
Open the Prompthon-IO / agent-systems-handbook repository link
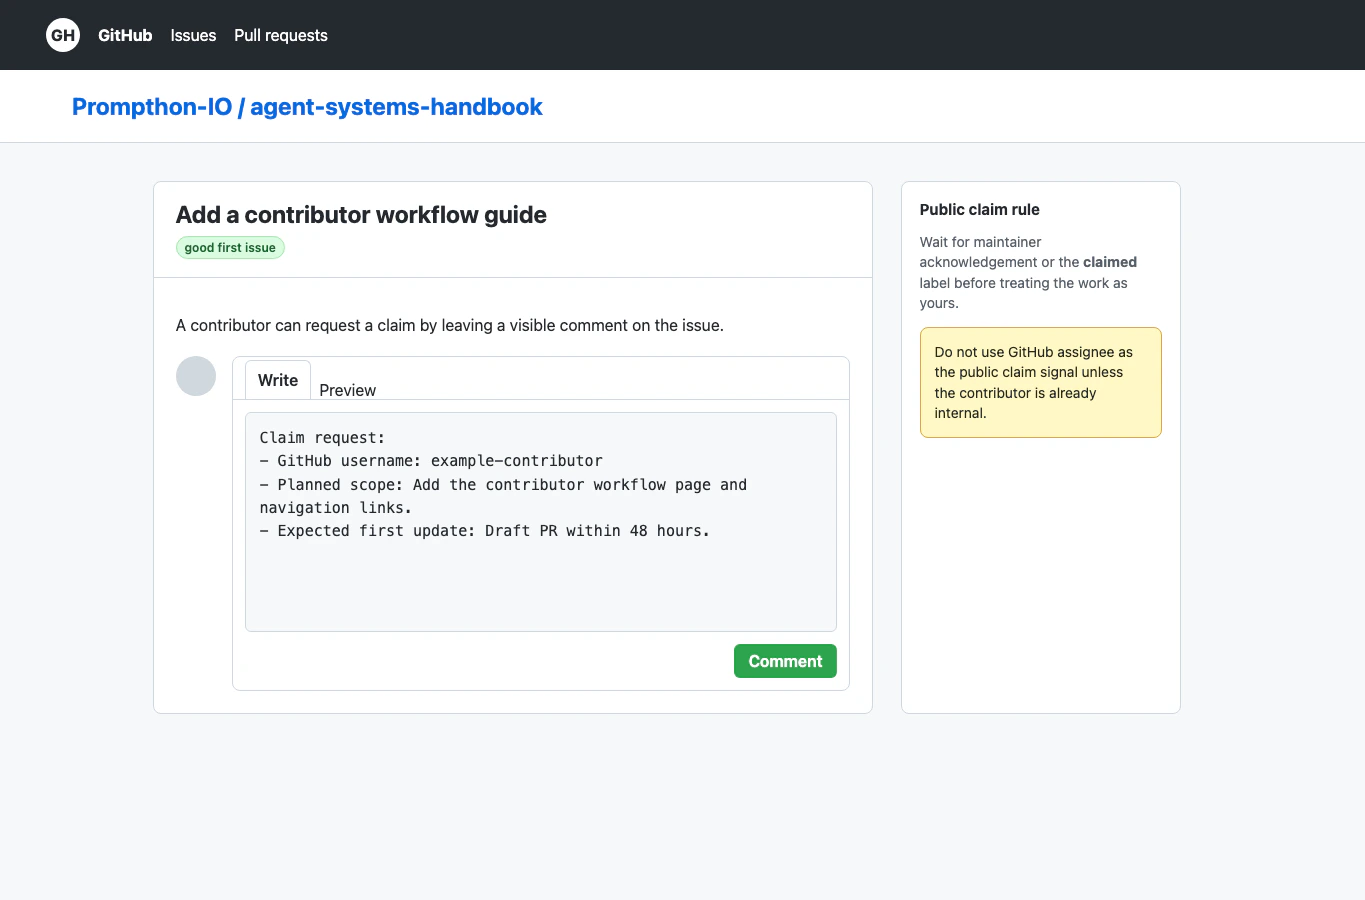307,107
